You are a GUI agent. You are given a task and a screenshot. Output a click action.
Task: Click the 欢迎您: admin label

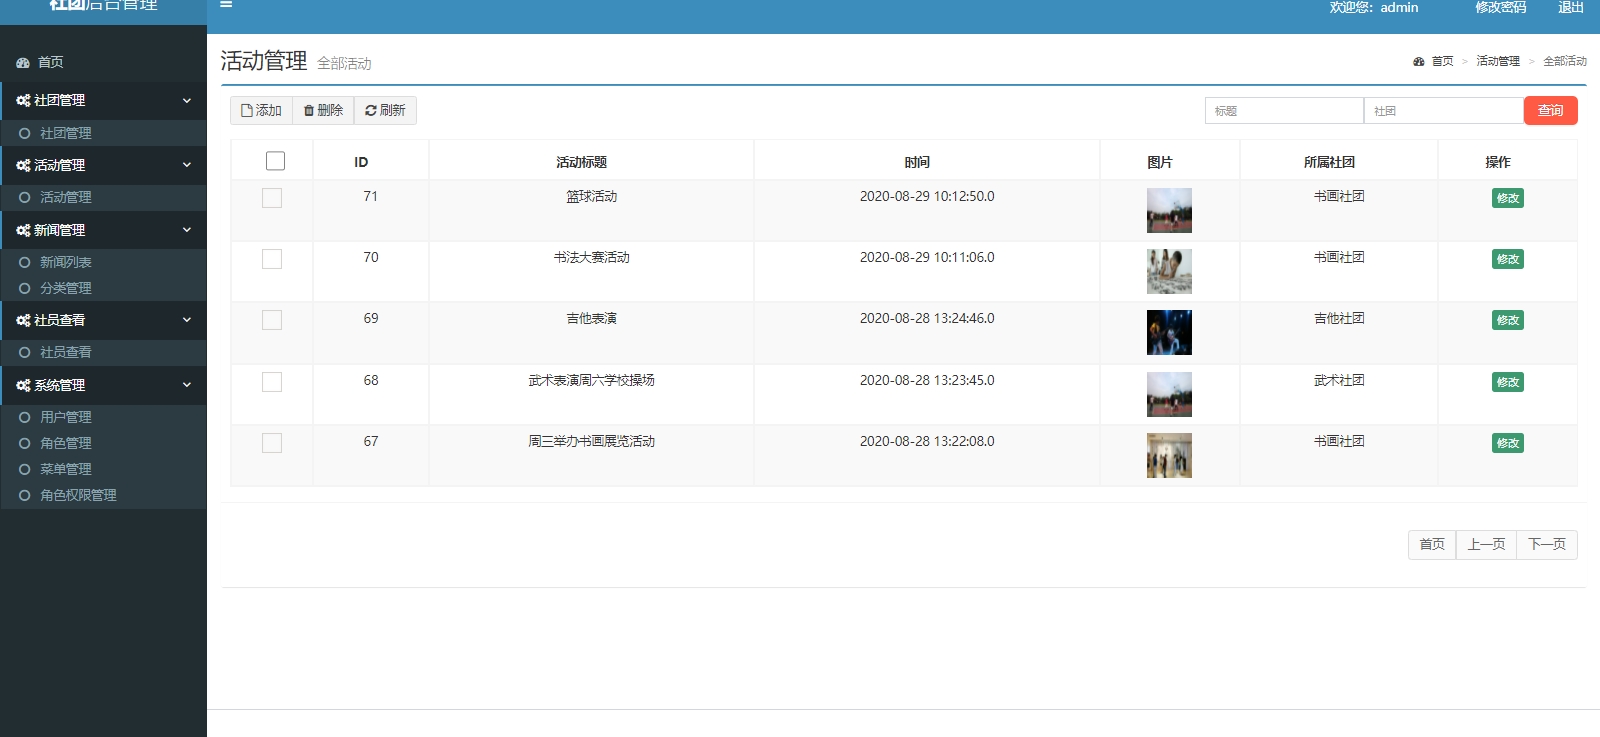point(1374,7)
